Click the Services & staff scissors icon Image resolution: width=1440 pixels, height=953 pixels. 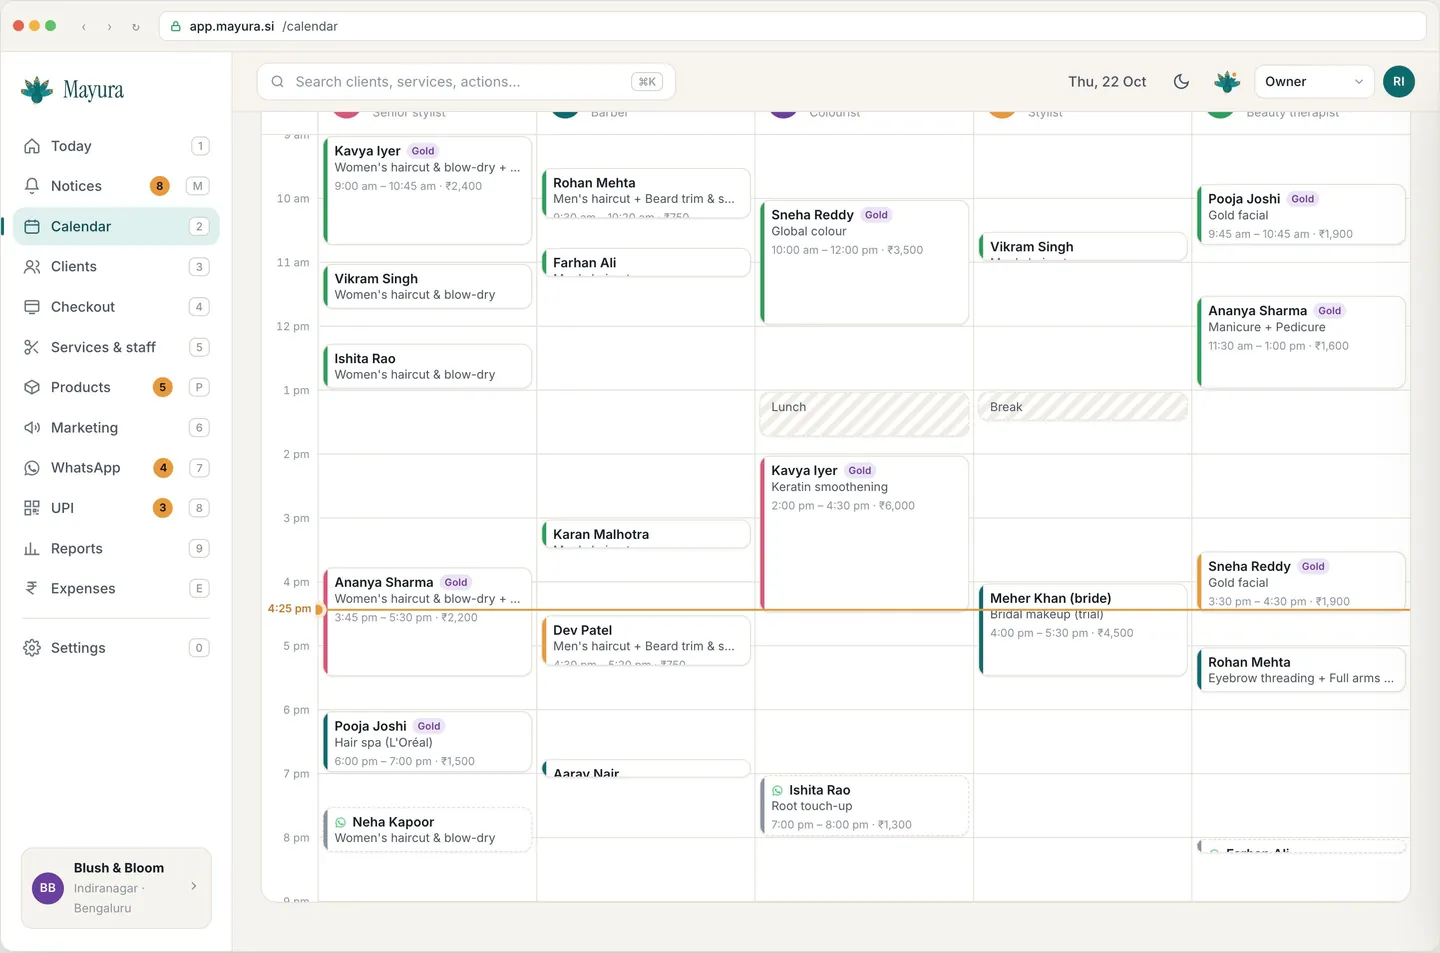(32, 347)
